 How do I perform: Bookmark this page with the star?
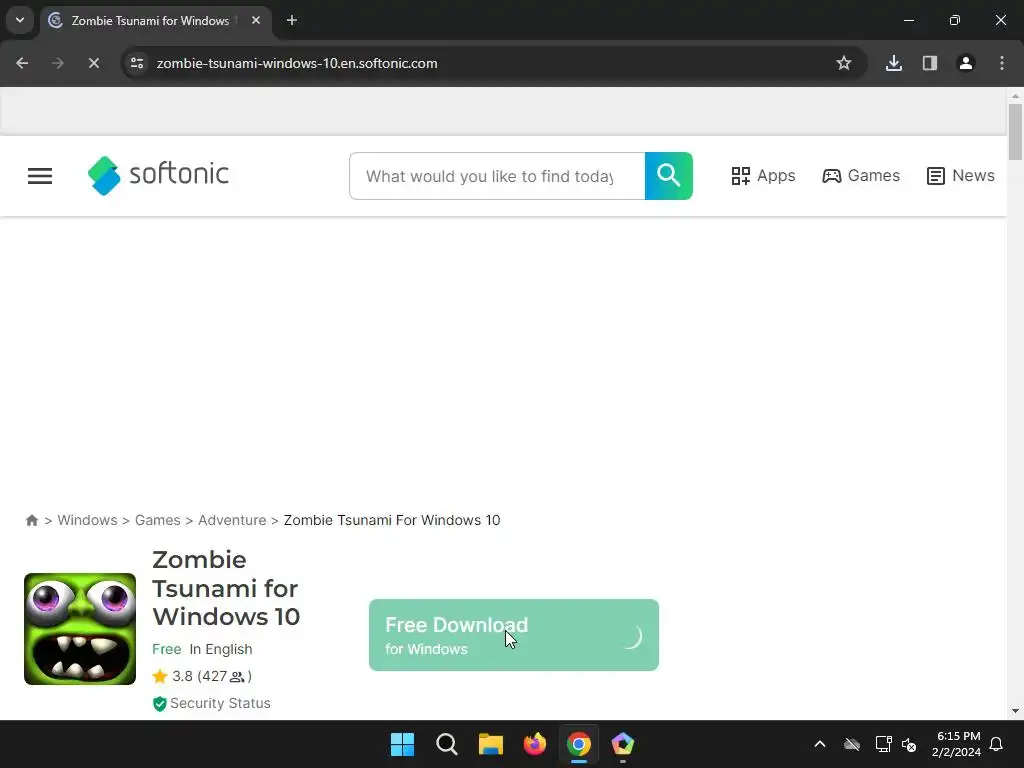click(844, 63)
